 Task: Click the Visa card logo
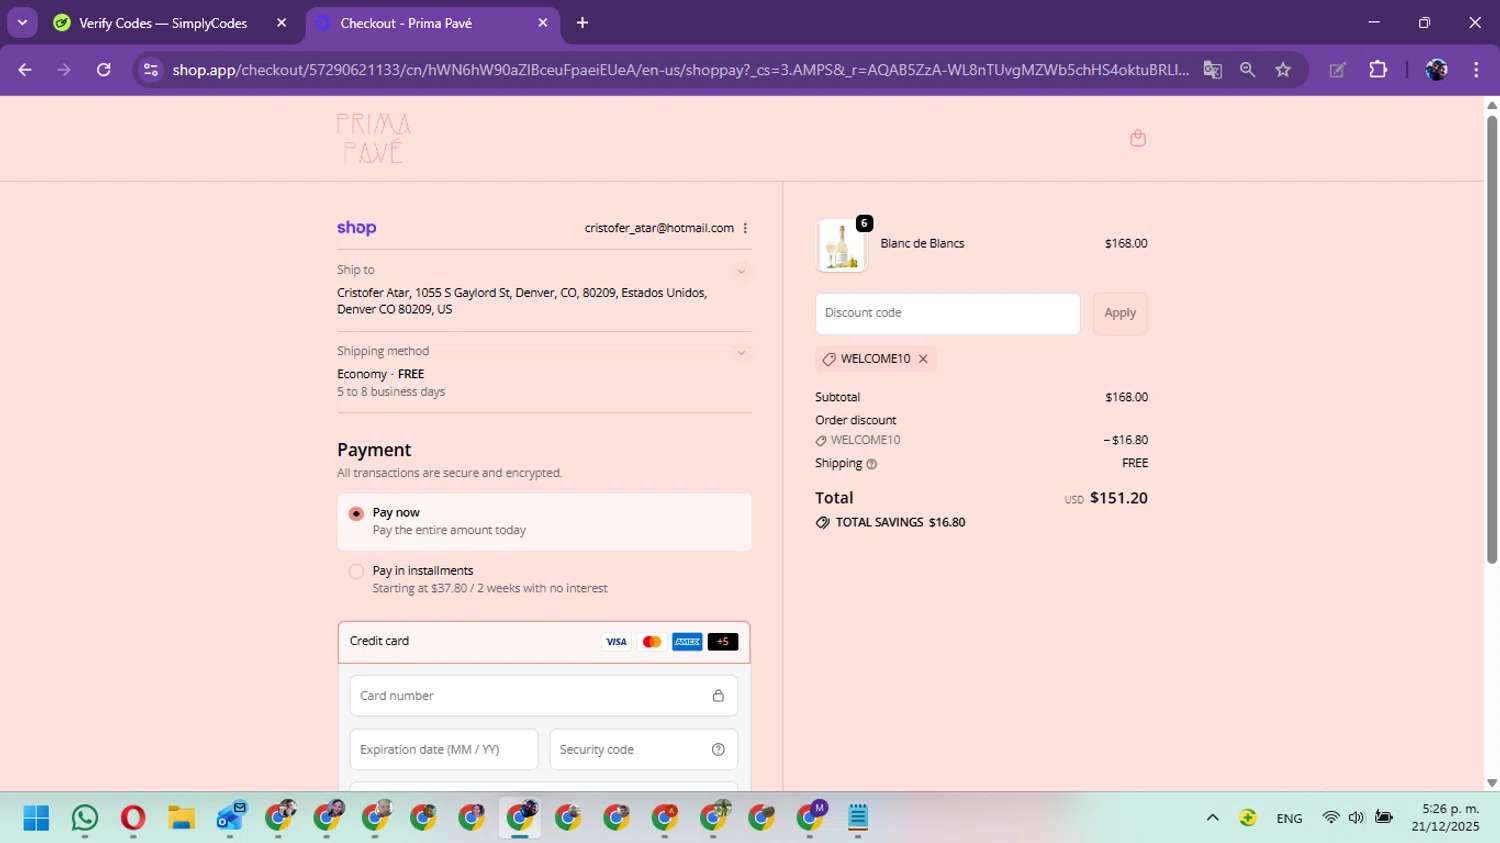tap(616, 642)
